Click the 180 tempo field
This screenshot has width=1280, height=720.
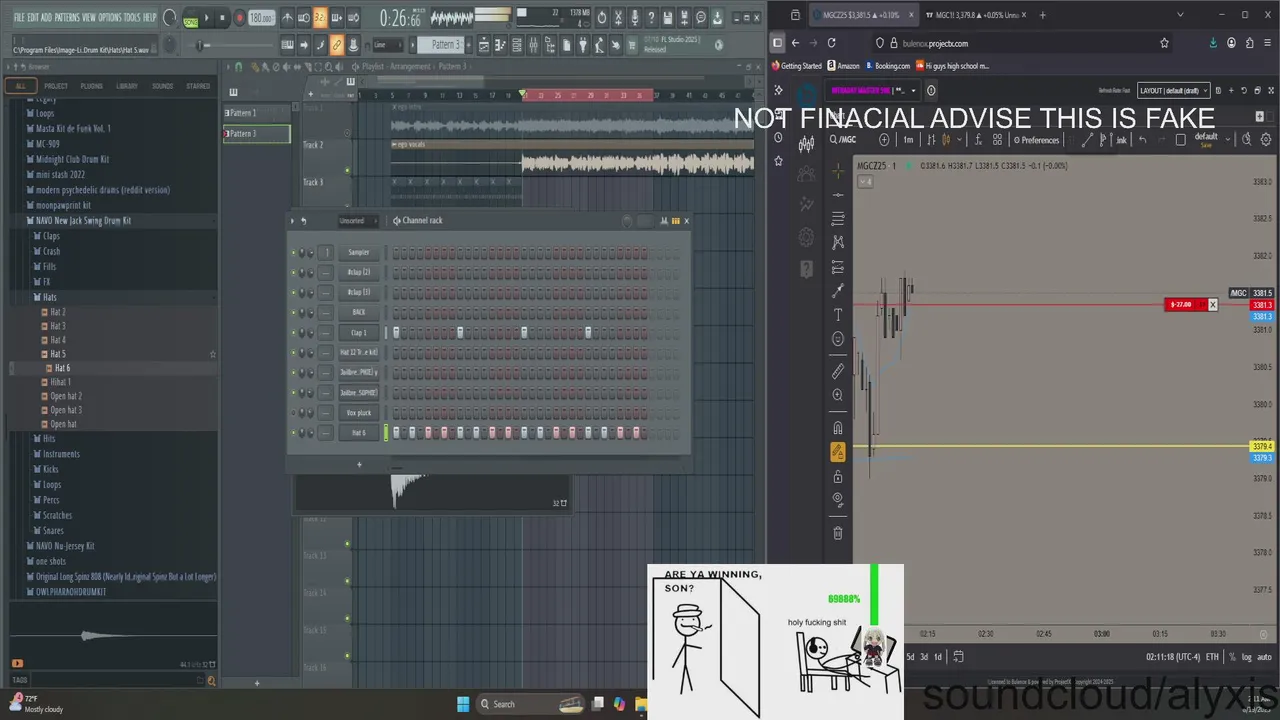coord(261,18)
